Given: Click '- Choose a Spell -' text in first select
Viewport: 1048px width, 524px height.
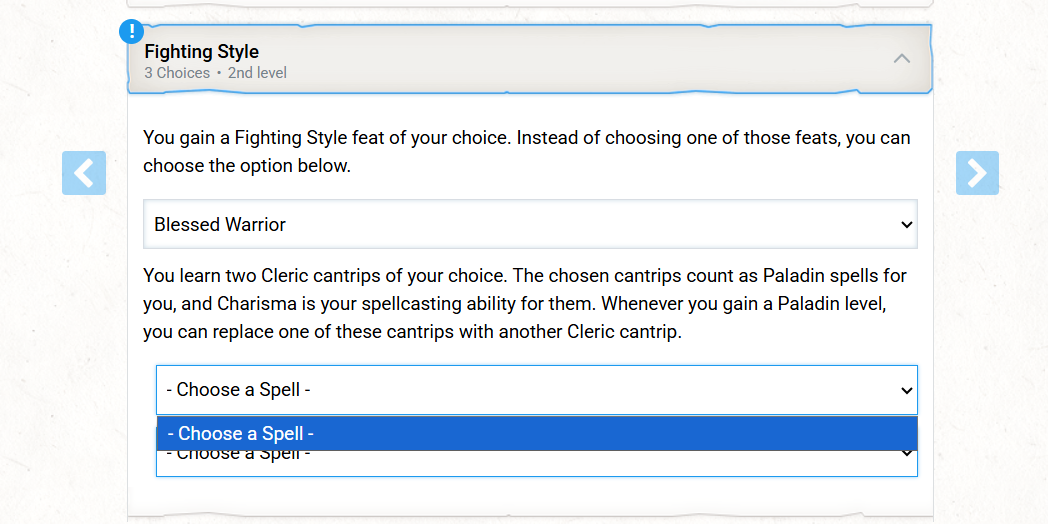Looking at the screenshot, I should 239,390.
